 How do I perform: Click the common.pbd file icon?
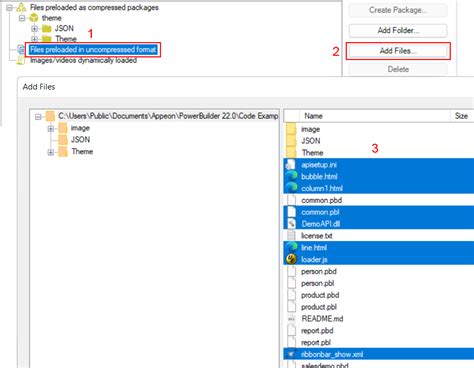291,200
